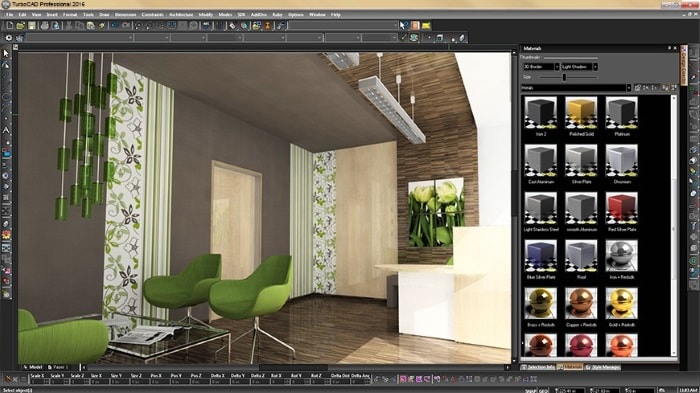Click the Cut scissors icon
Screen dimensions: 700x393
(x=69, y=26)
